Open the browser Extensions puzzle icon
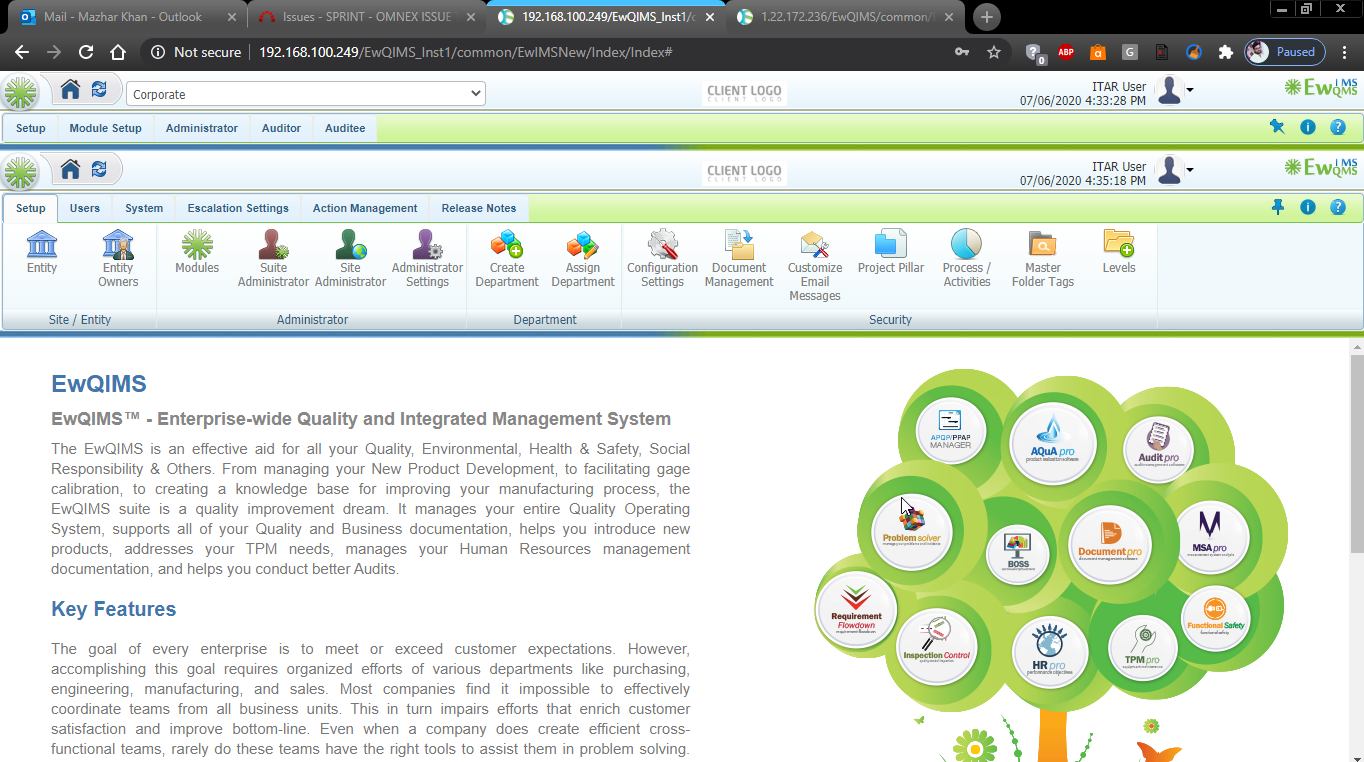The width and height of the screenshot is (1364, 762). tap(1225, 52)
